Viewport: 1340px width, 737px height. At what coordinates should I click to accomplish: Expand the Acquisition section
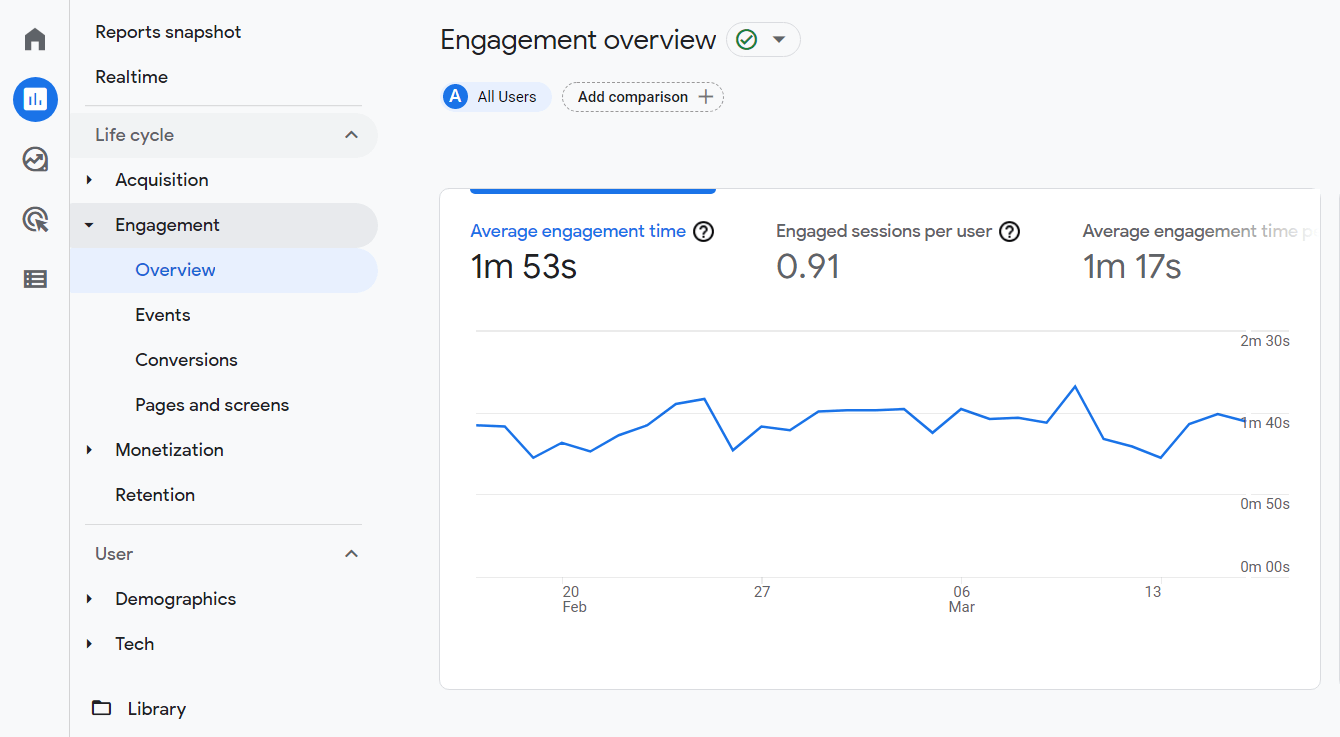pos(89,180)
